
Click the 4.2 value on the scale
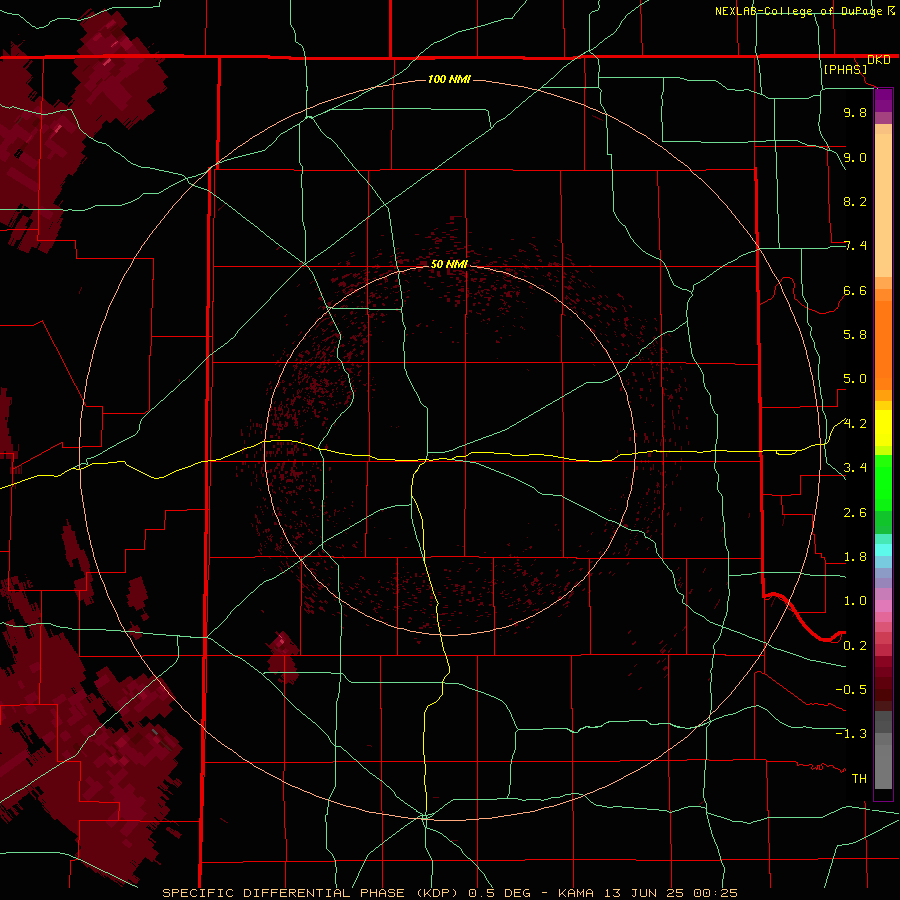tap(855, 424)
